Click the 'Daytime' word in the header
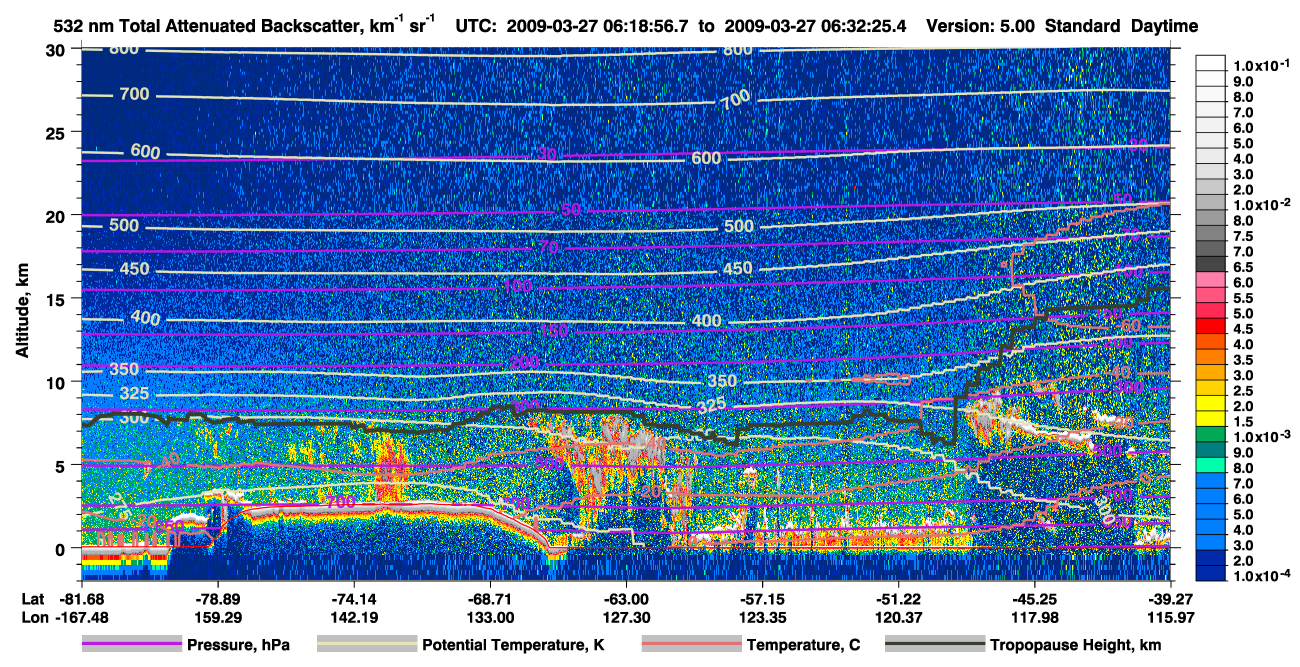Screen dimensions: 1300x667 point(1164,25)
